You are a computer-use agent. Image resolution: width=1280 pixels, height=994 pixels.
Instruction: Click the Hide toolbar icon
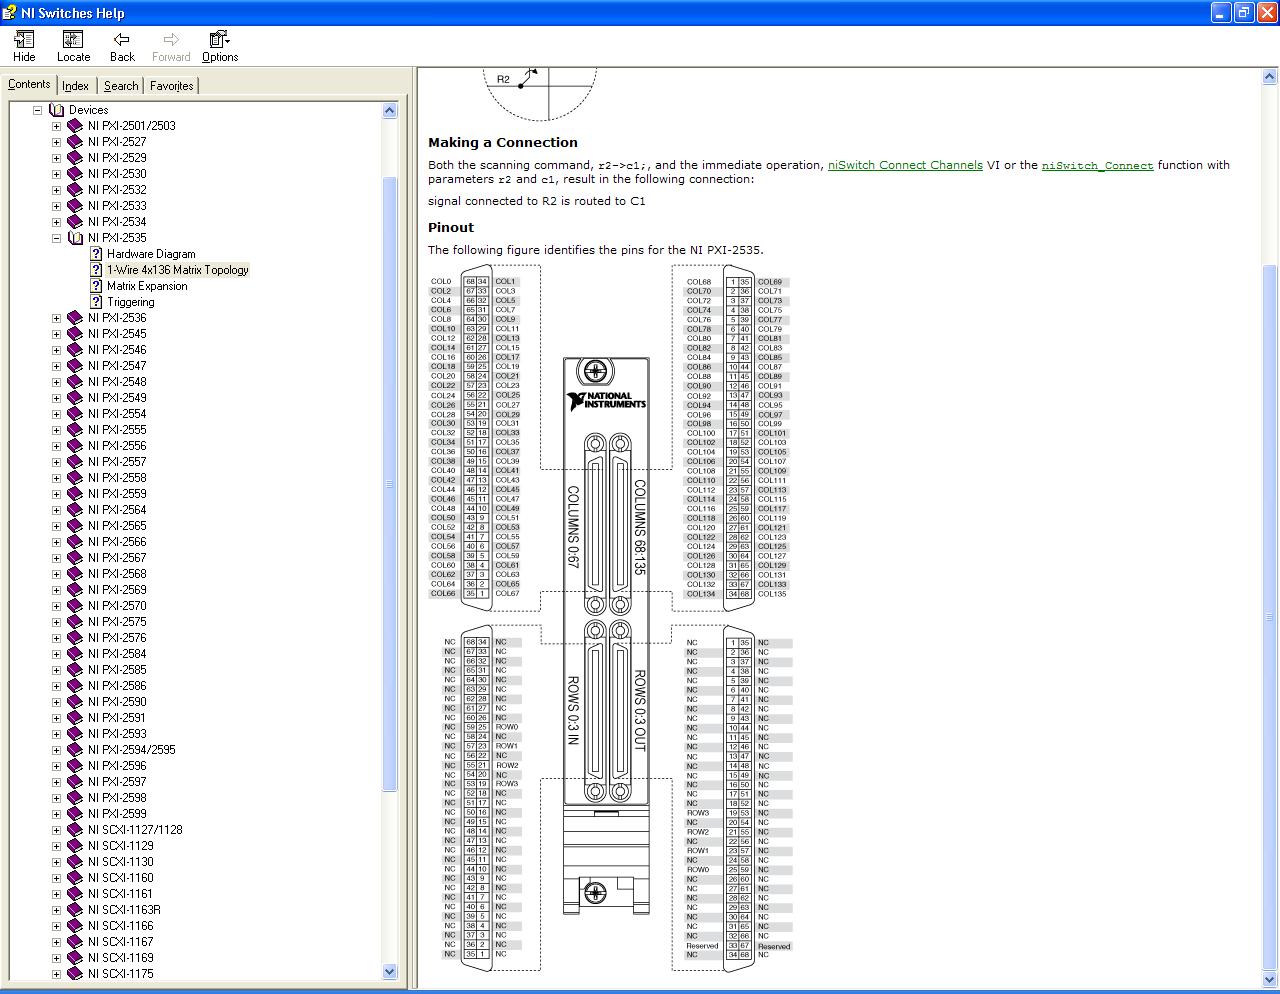[x=24, y=40]
